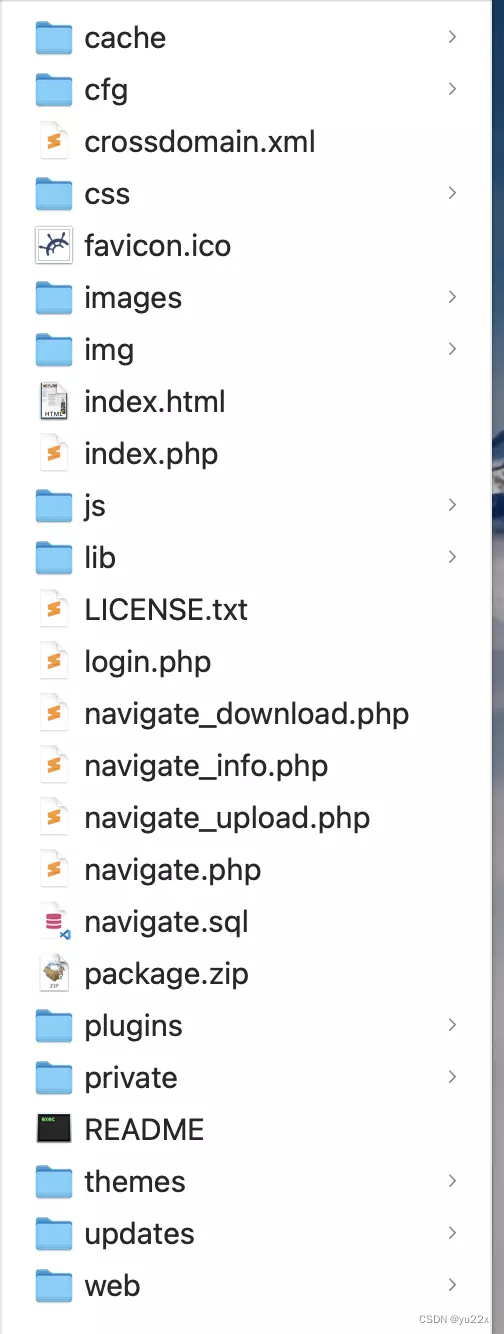Select the navigate_upload.php file name
The width and height of the screenshot is (504, 1334).
coord(228,818)
